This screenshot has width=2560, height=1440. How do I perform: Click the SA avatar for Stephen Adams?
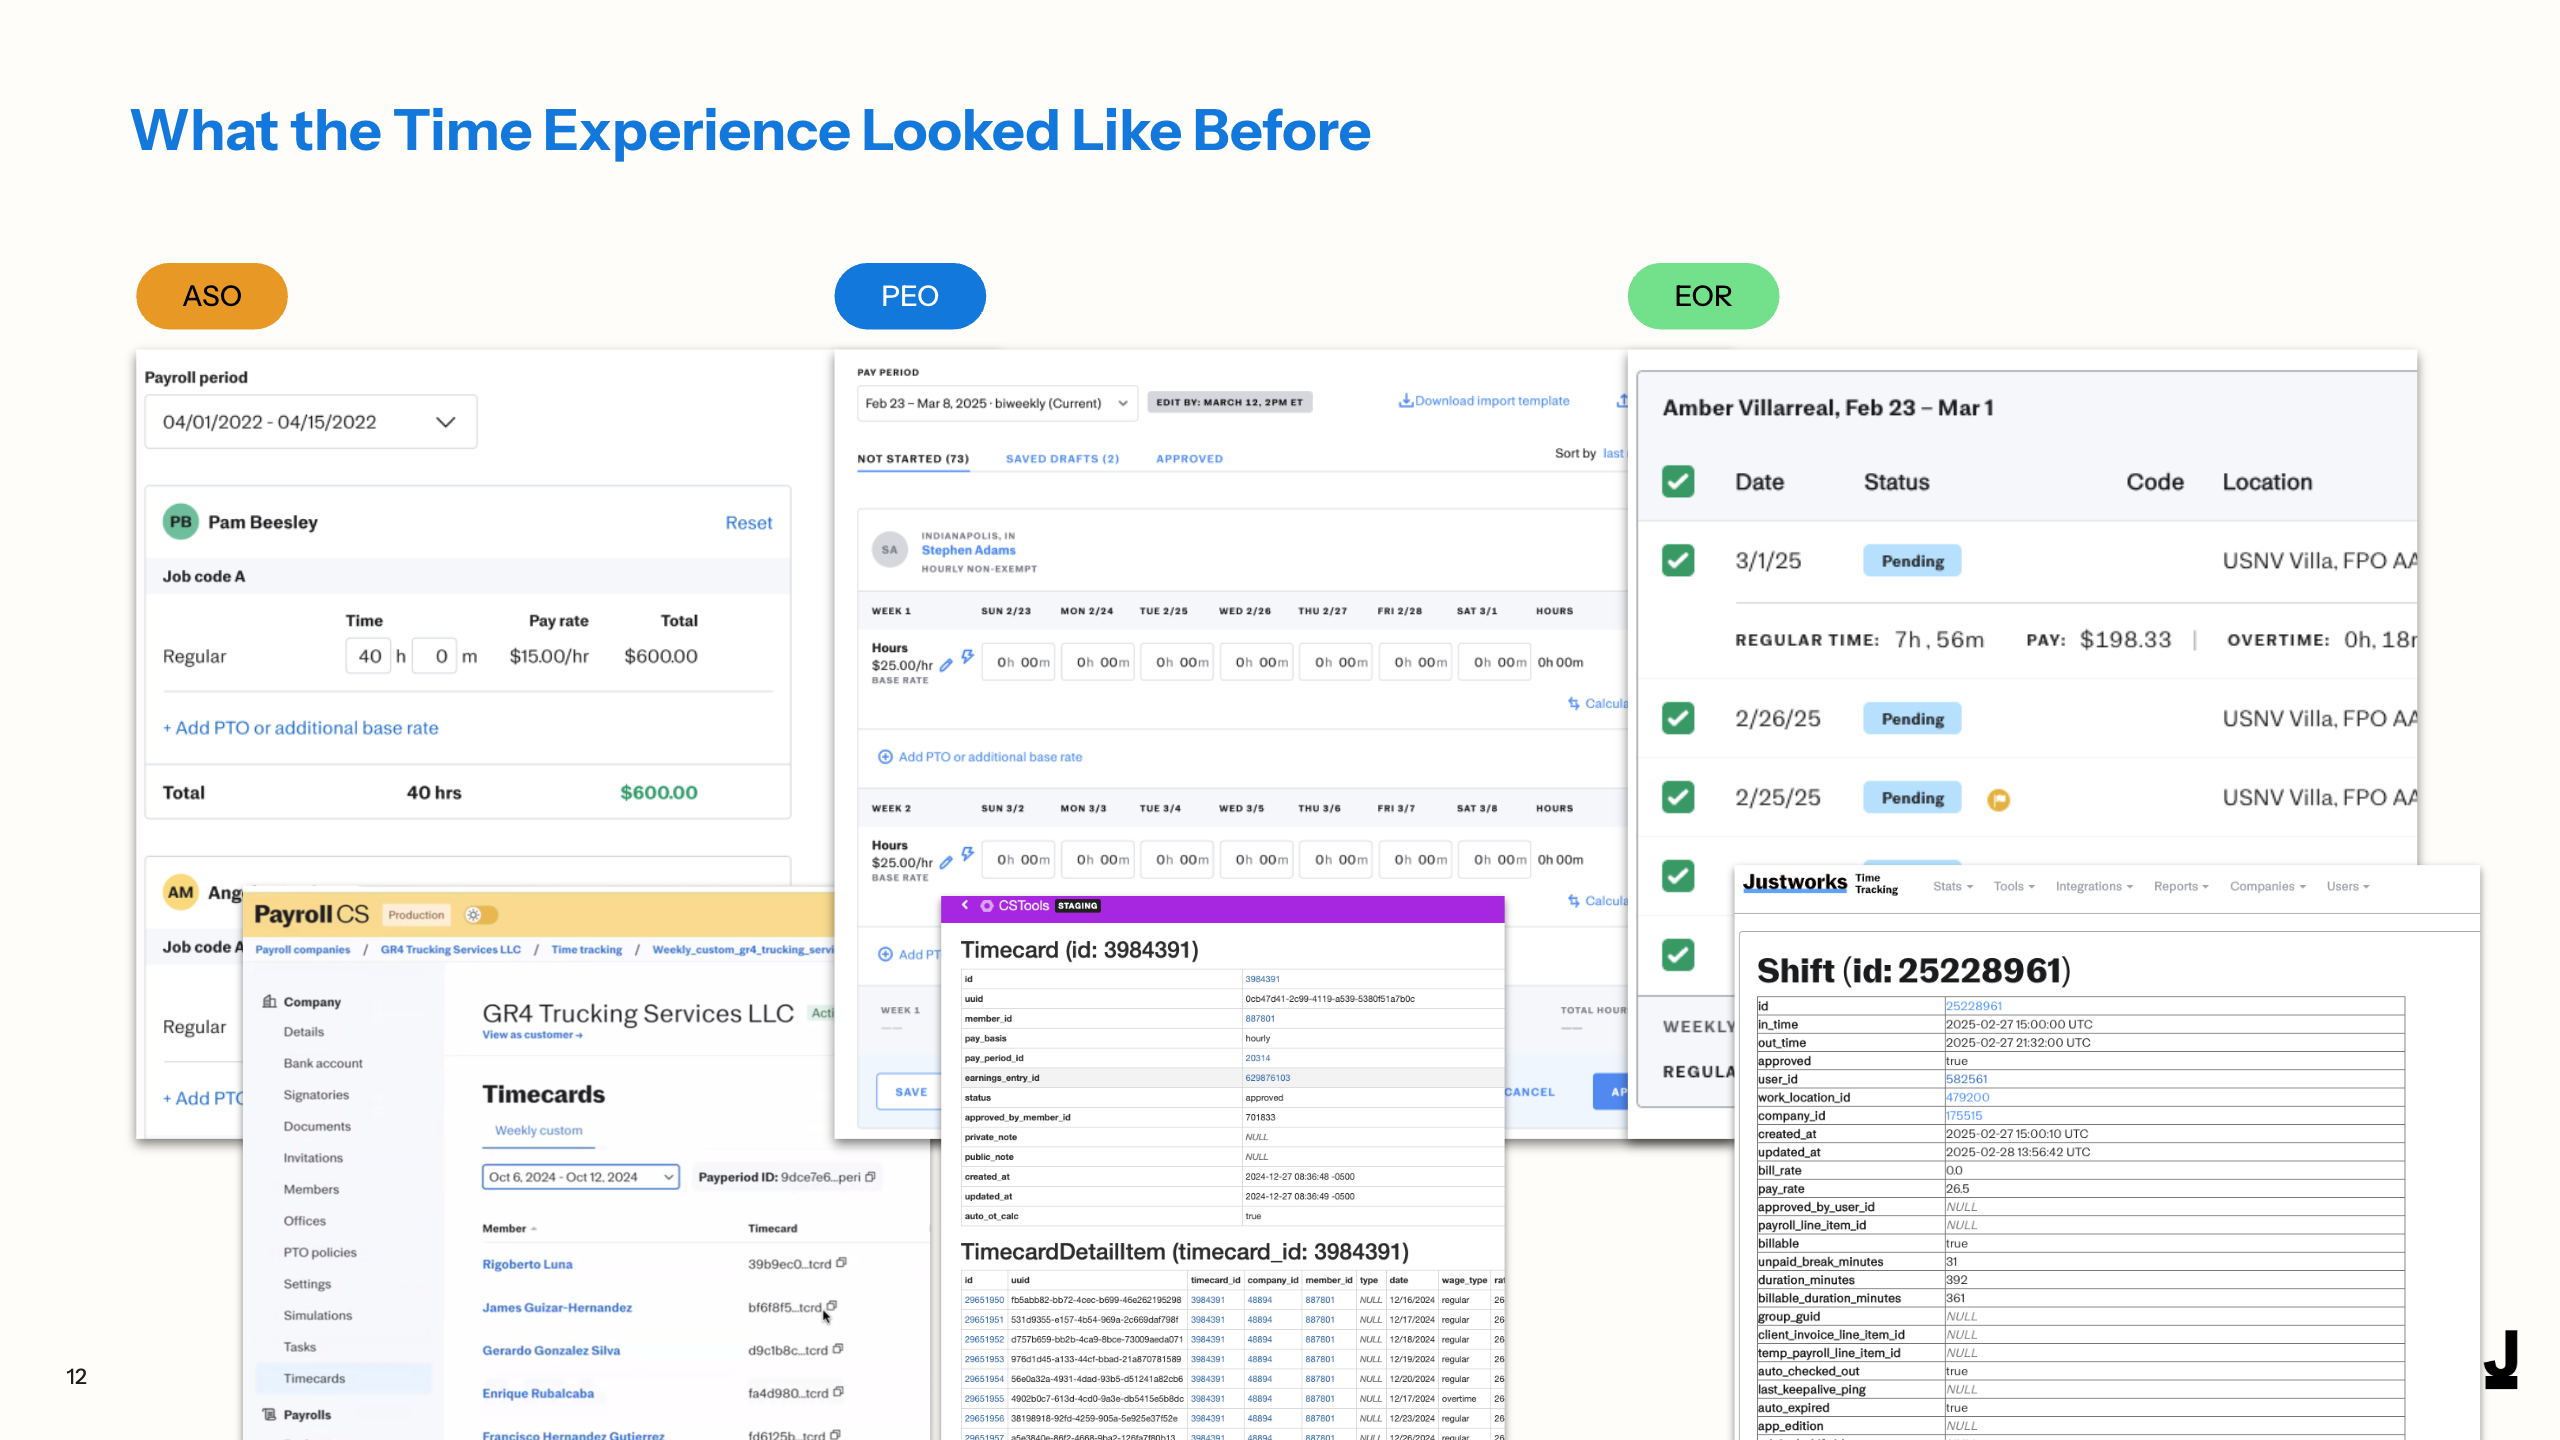(889, 550)
